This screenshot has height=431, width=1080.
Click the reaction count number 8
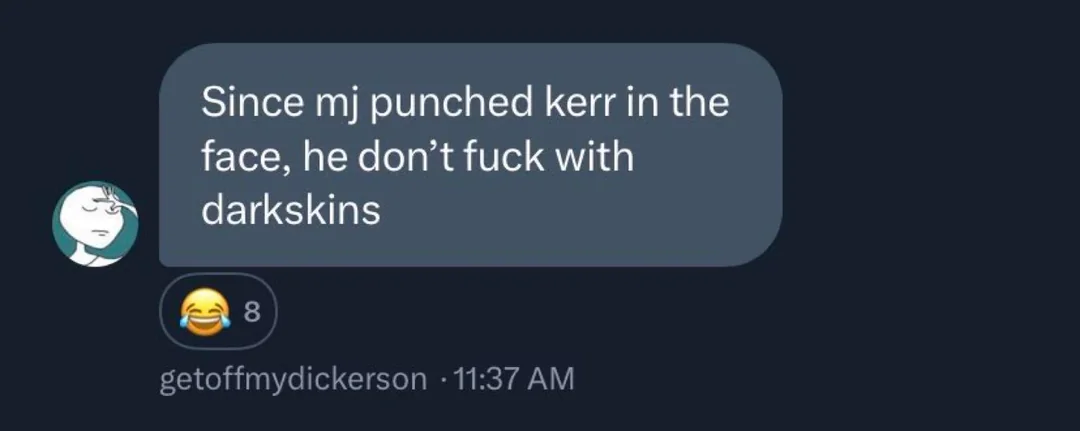[x=252, y=313]
